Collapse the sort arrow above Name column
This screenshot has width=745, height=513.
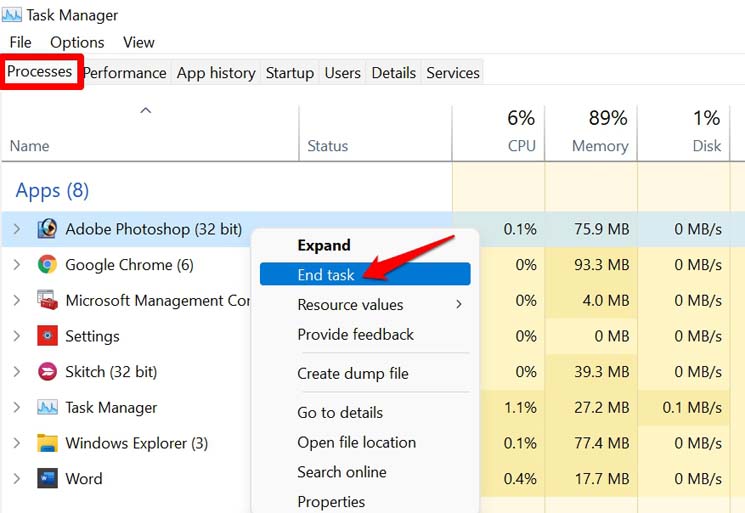pyautogui.click(x=146, y=111)
